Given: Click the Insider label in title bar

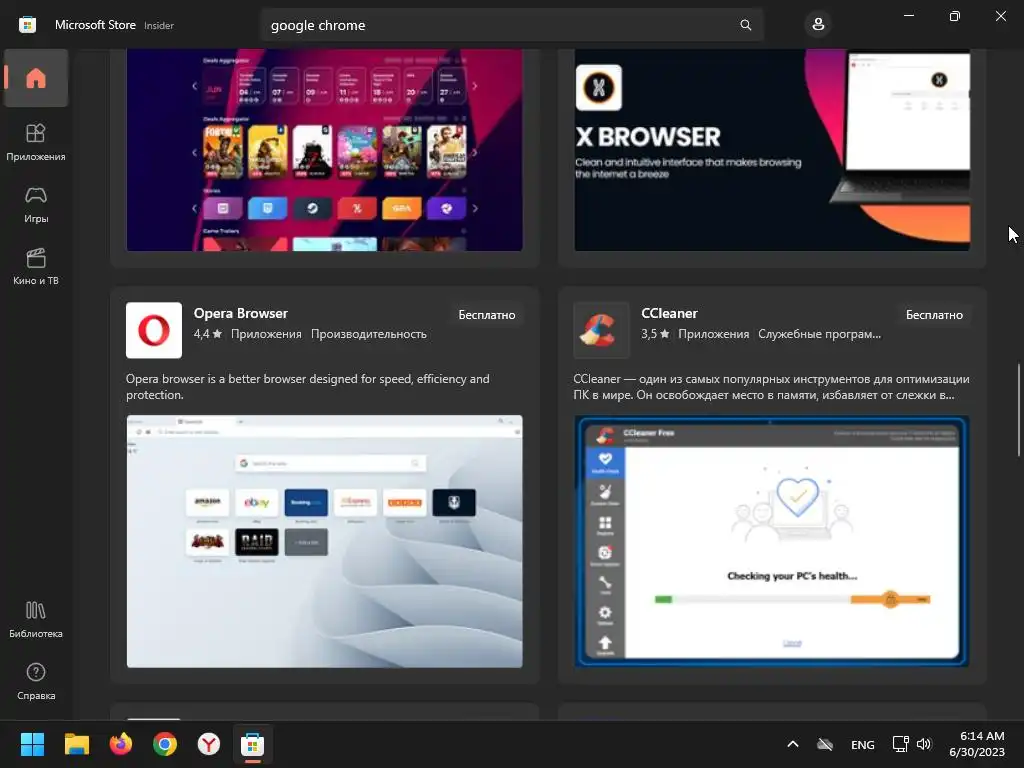Looking at the screenshot, I should pyautogui.click(x=159, y=25).
